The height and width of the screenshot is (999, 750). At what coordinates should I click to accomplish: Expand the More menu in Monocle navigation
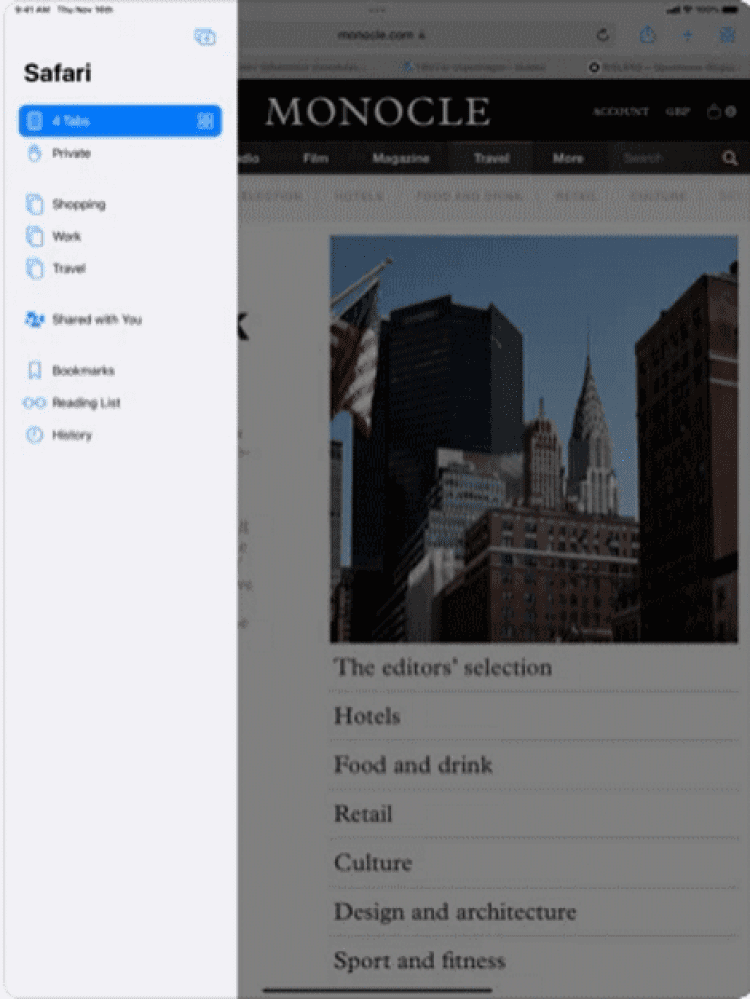tap(568, 158)
